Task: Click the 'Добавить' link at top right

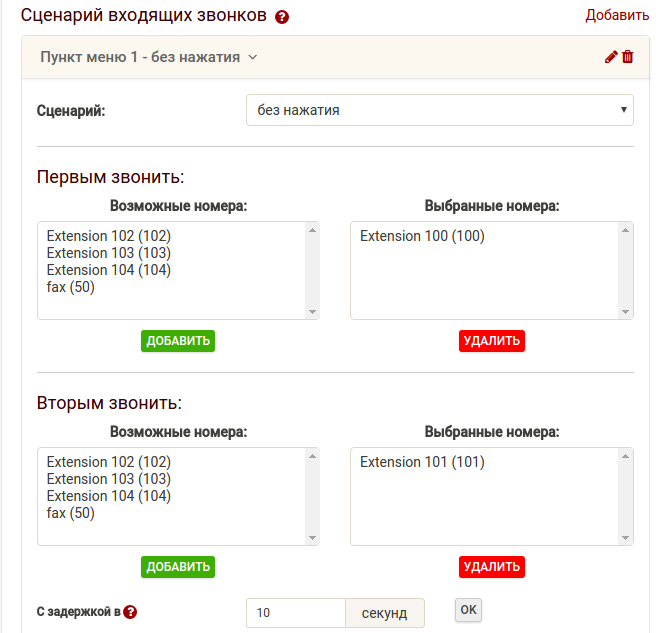Action: tap(617, 15)
